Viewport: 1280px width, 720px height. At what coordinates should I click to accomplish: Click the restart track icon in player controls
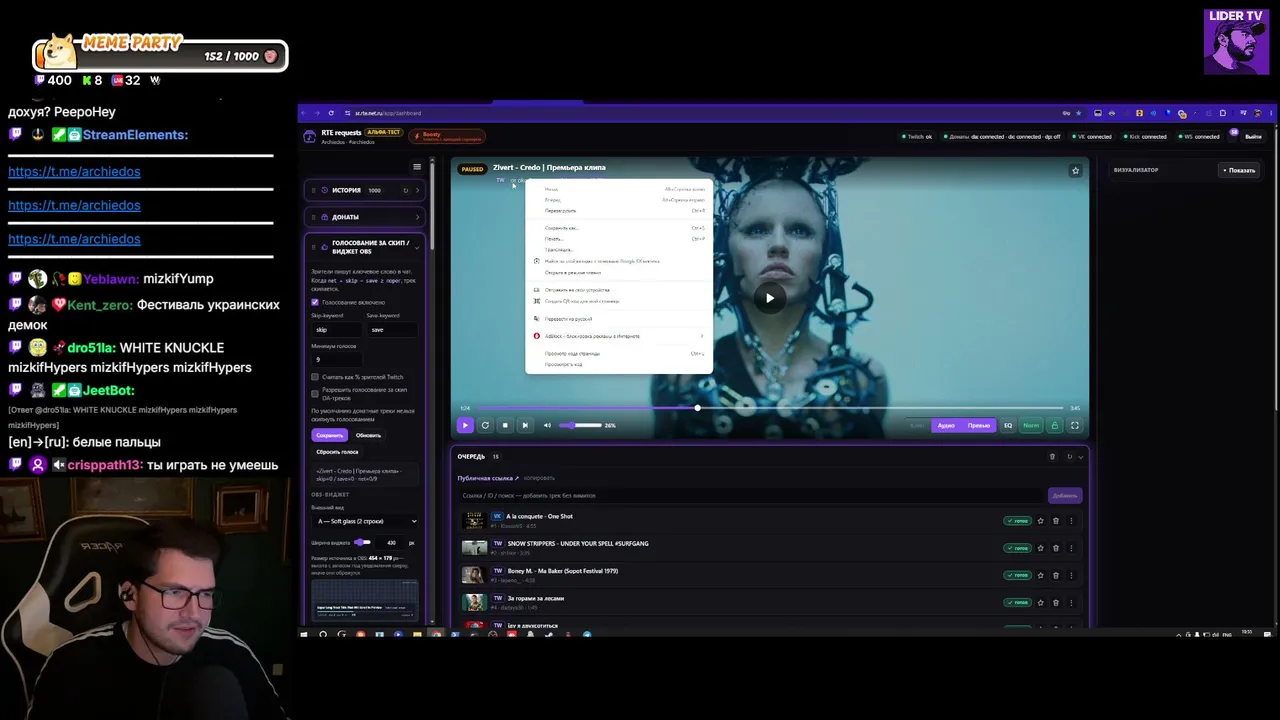[485, 425]
